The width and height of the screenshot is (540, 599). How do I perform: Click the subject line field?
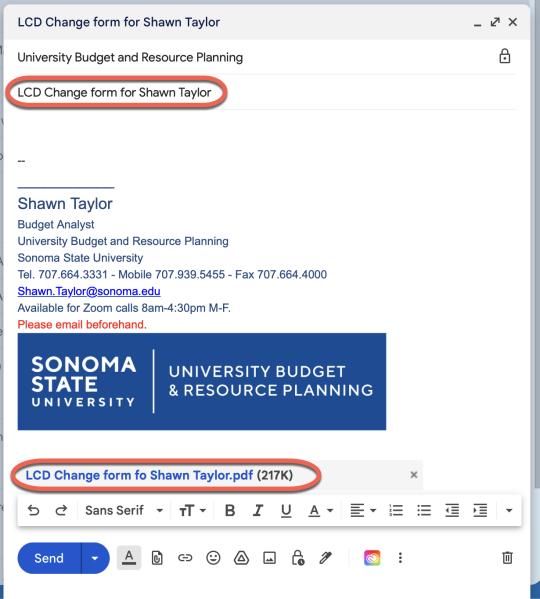pos(267,92)
